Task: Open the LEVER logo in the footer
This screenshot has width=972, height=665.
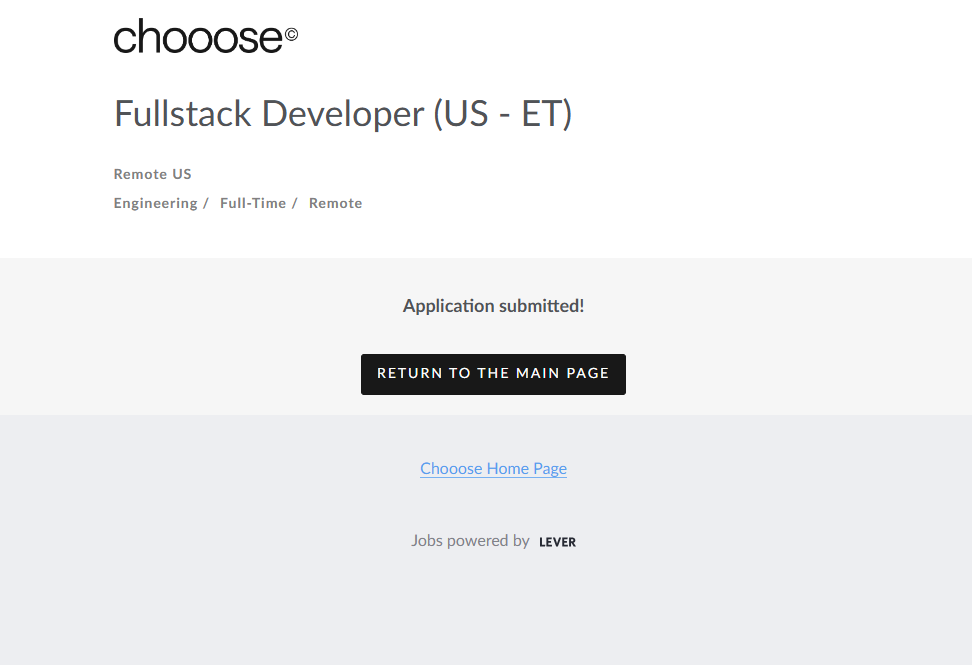Action: point(557,542)
